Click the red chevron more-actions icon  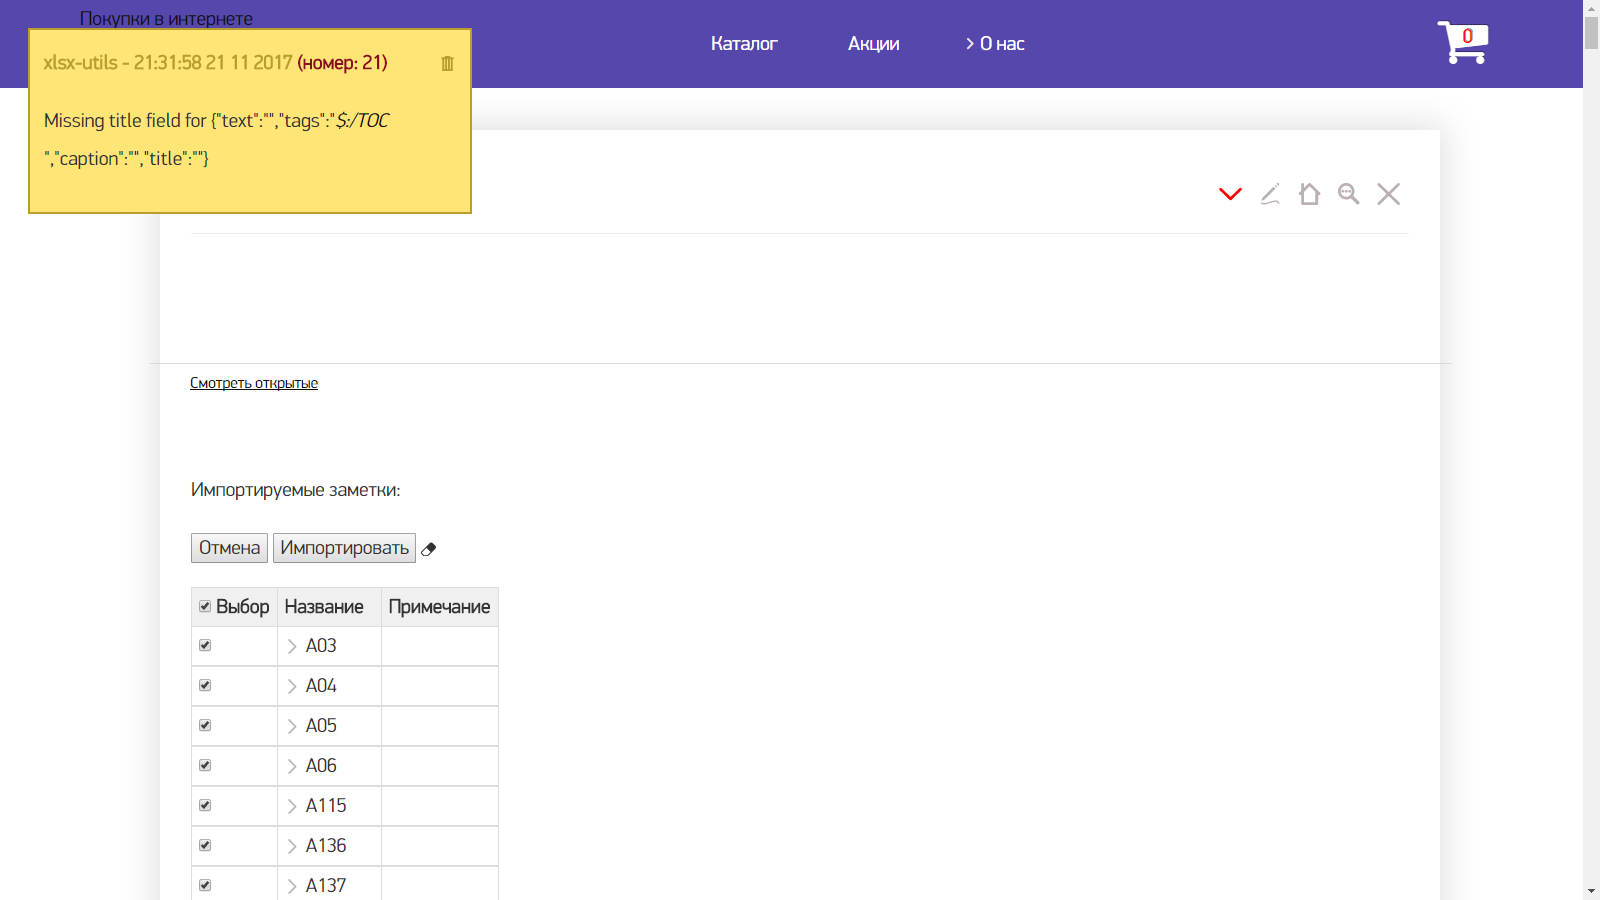pyautogui.click(x=1230, y=194)
